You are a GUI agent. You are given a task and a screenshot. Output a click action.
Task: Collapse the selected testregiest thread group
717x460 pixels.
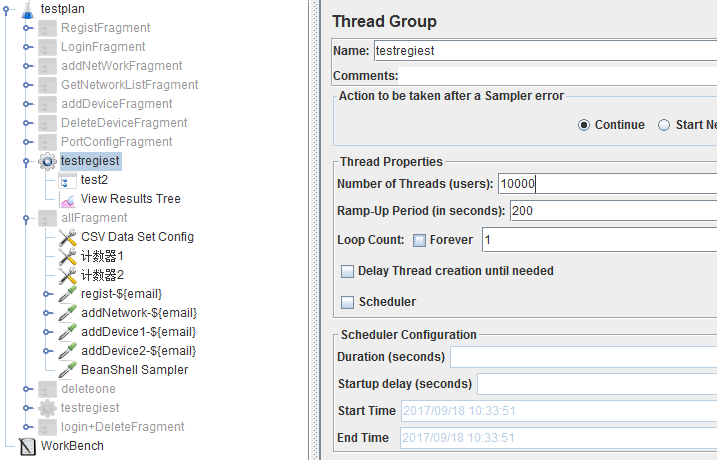click(x=27, y=161)
